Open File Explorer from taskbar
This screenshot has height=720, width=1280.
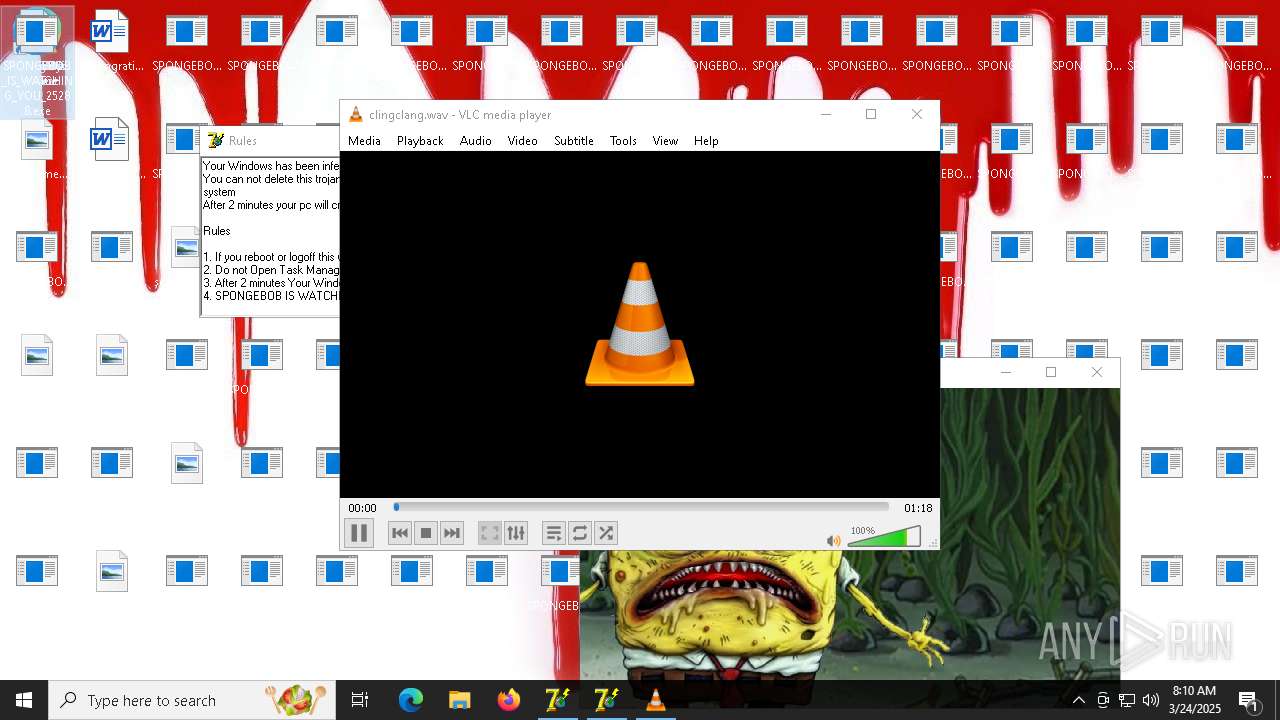459,700
